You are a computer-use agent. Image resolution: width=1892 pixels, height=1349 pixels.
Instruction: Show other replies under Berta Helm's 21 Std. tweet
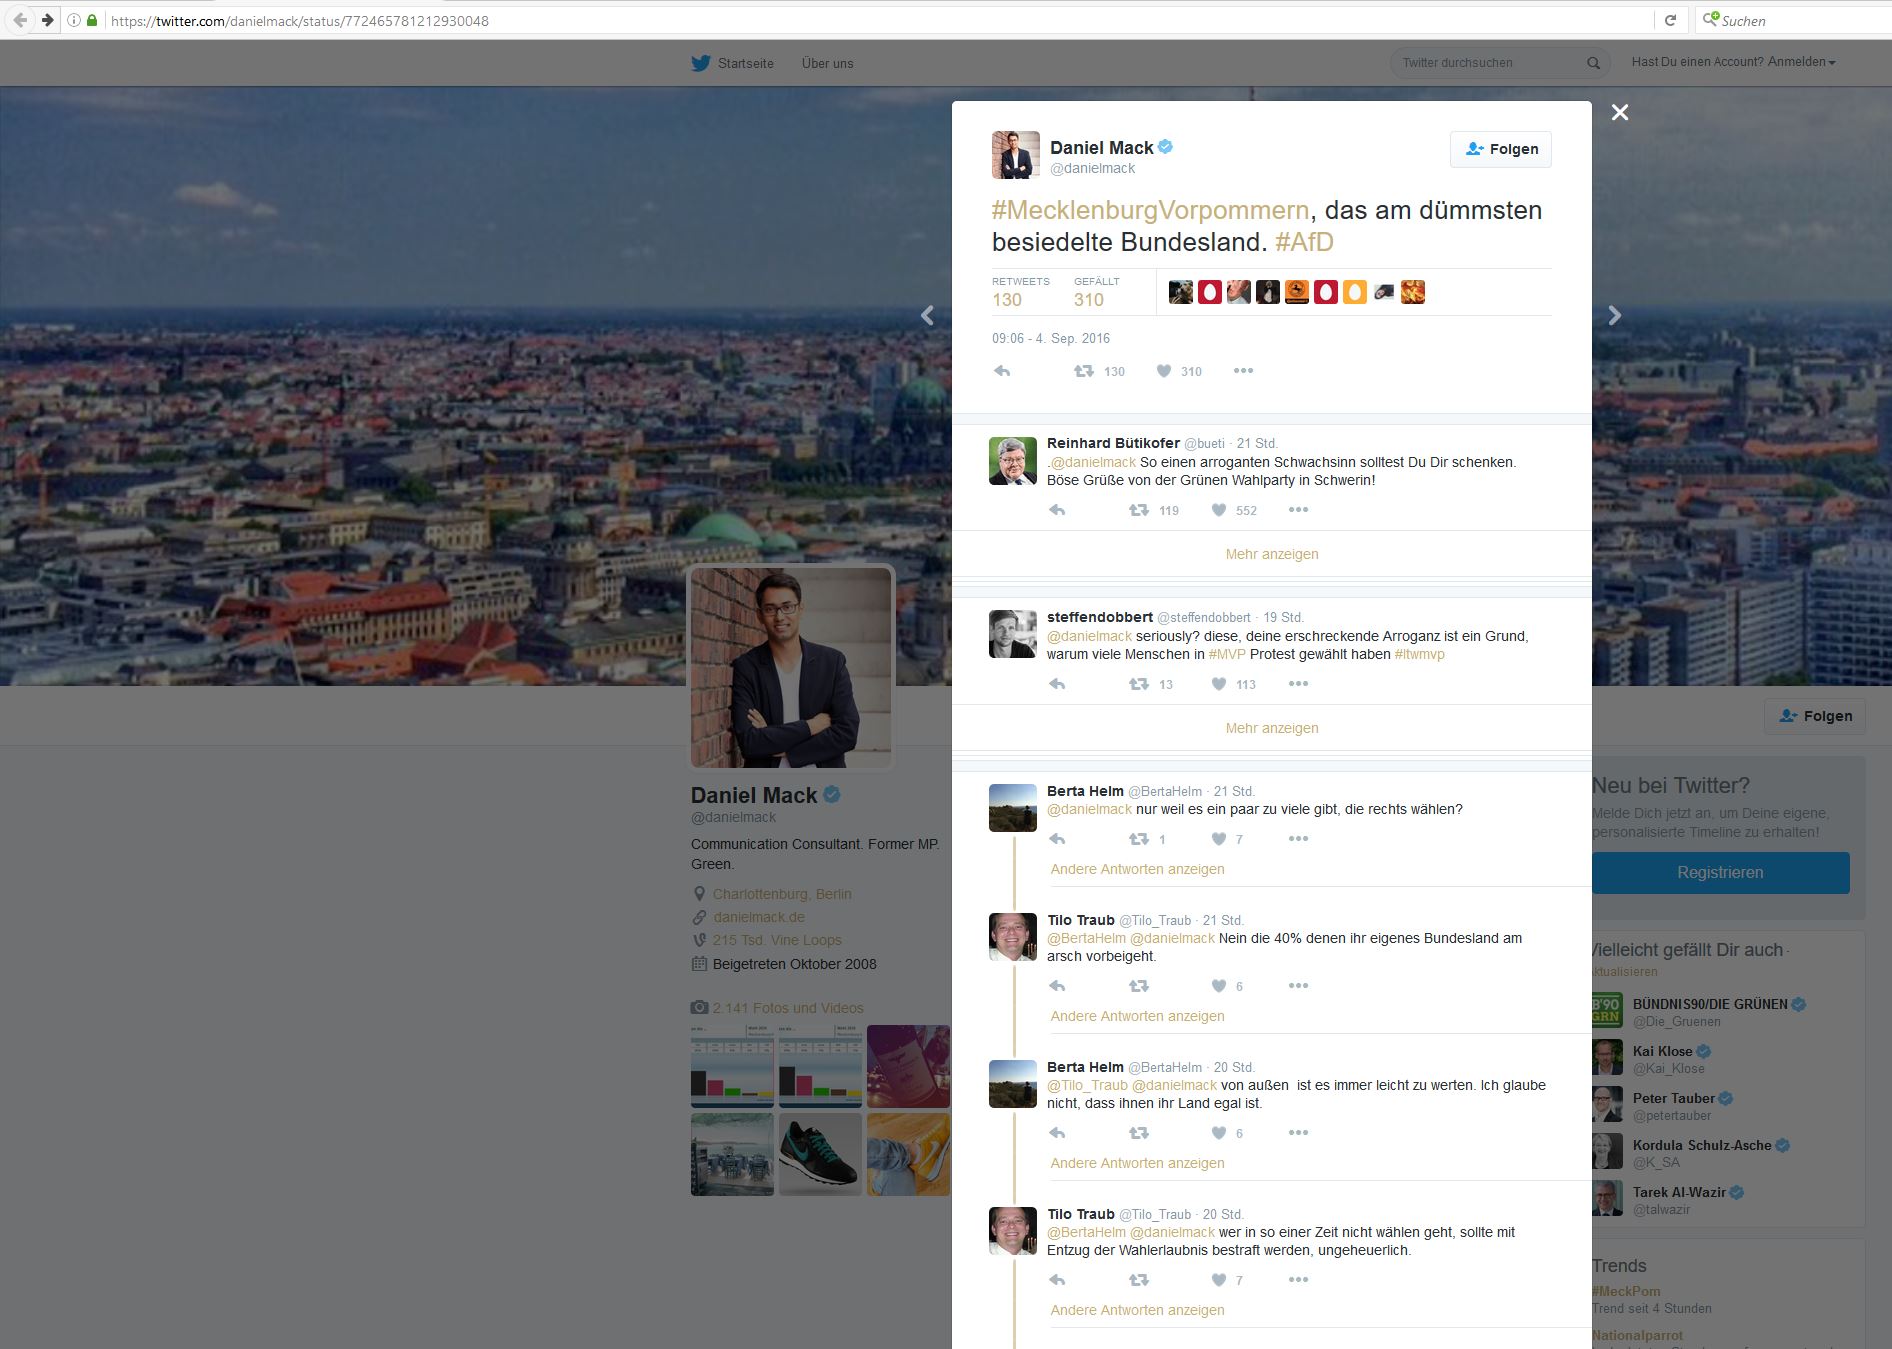coord(1137,869)
